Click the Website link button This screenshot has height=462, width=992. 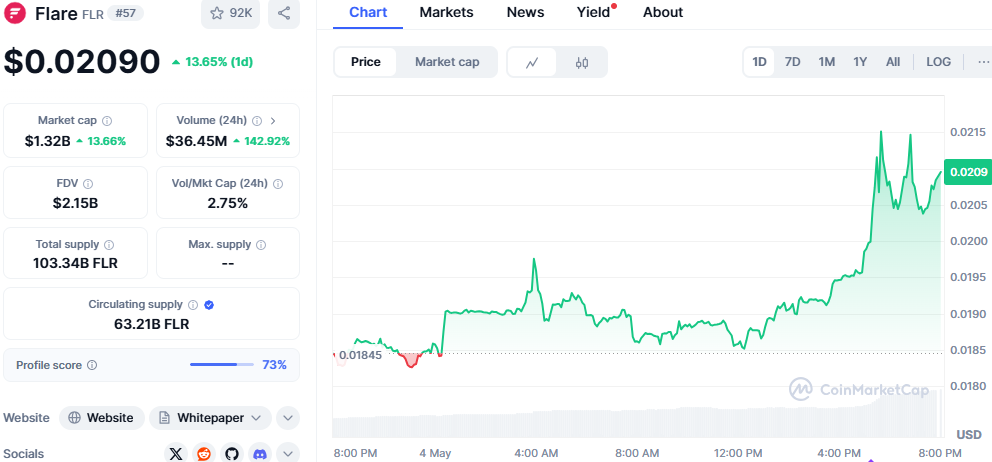pyautogui.click(x=101, y=418)
